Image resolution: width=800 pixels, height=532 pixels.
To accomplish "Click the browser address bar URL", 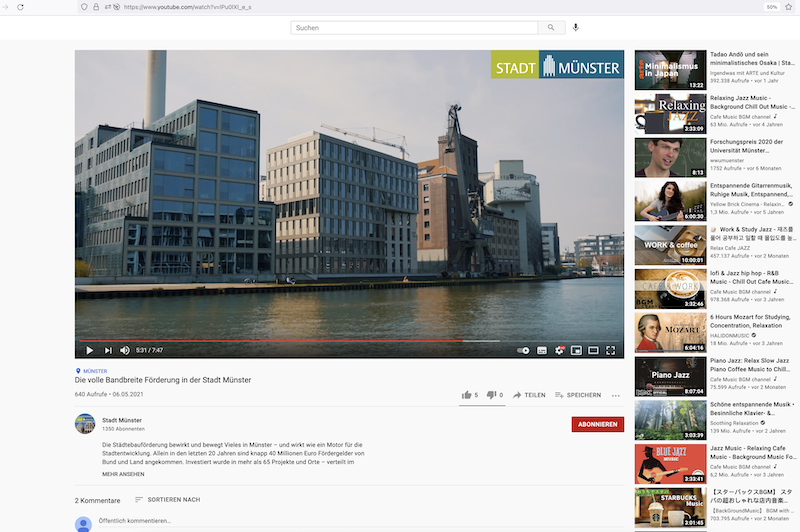I will click(x=187, y=7).
